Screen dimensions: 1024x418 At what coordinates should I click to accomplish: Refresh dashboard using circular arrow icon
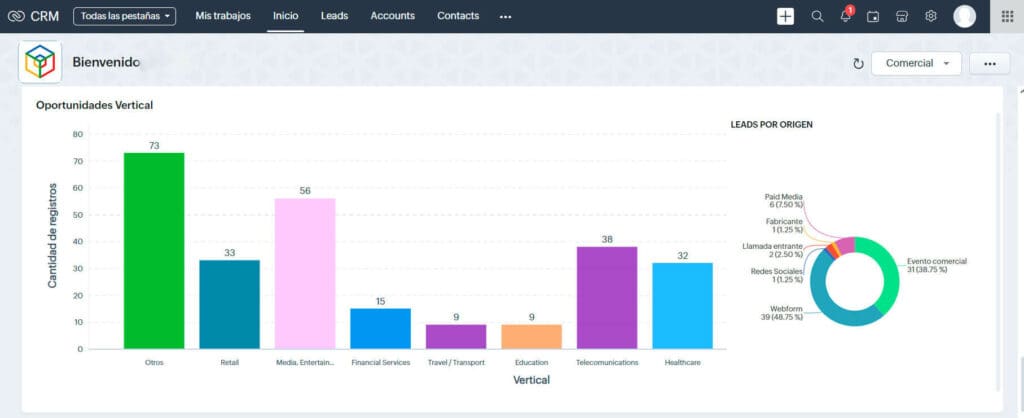857,64
